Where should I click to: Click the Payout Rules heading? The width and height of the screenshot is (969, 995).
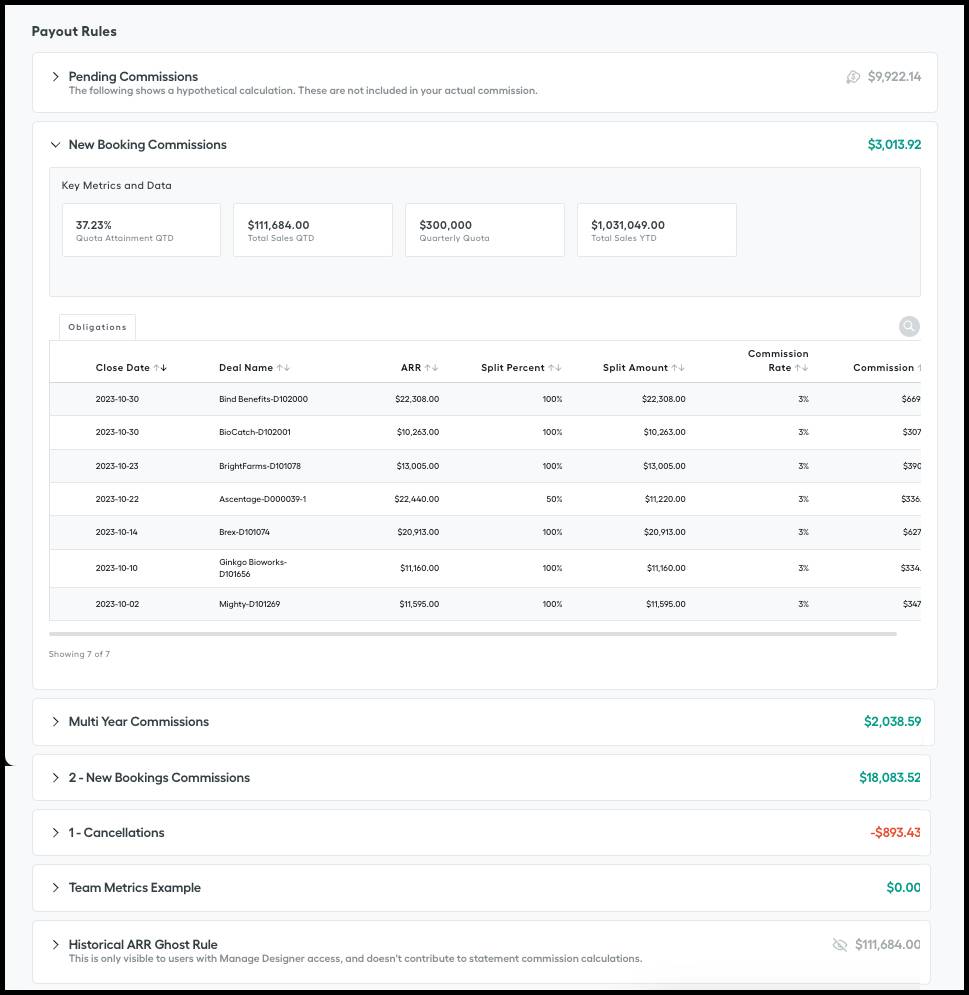tap(74, 31)
